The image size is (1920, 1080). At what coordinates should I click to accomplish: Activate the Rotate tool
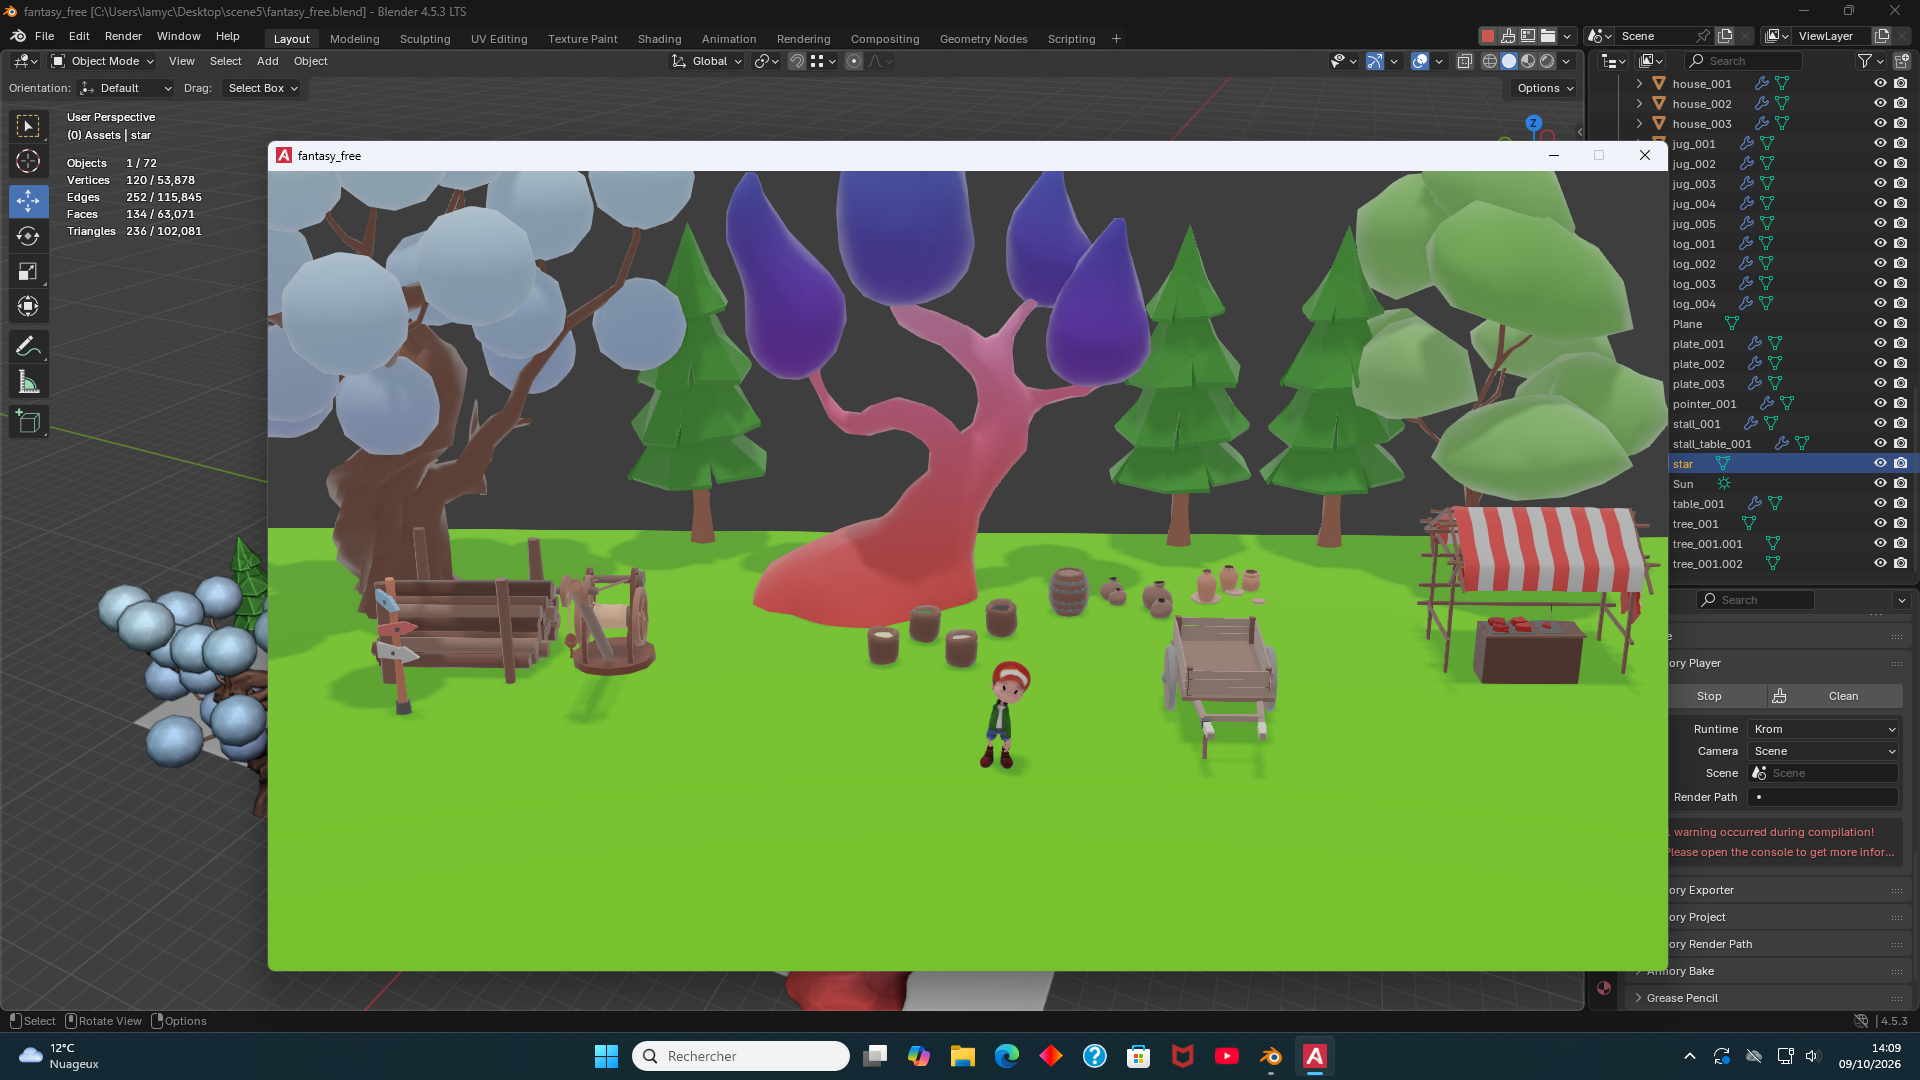[28, 236]
